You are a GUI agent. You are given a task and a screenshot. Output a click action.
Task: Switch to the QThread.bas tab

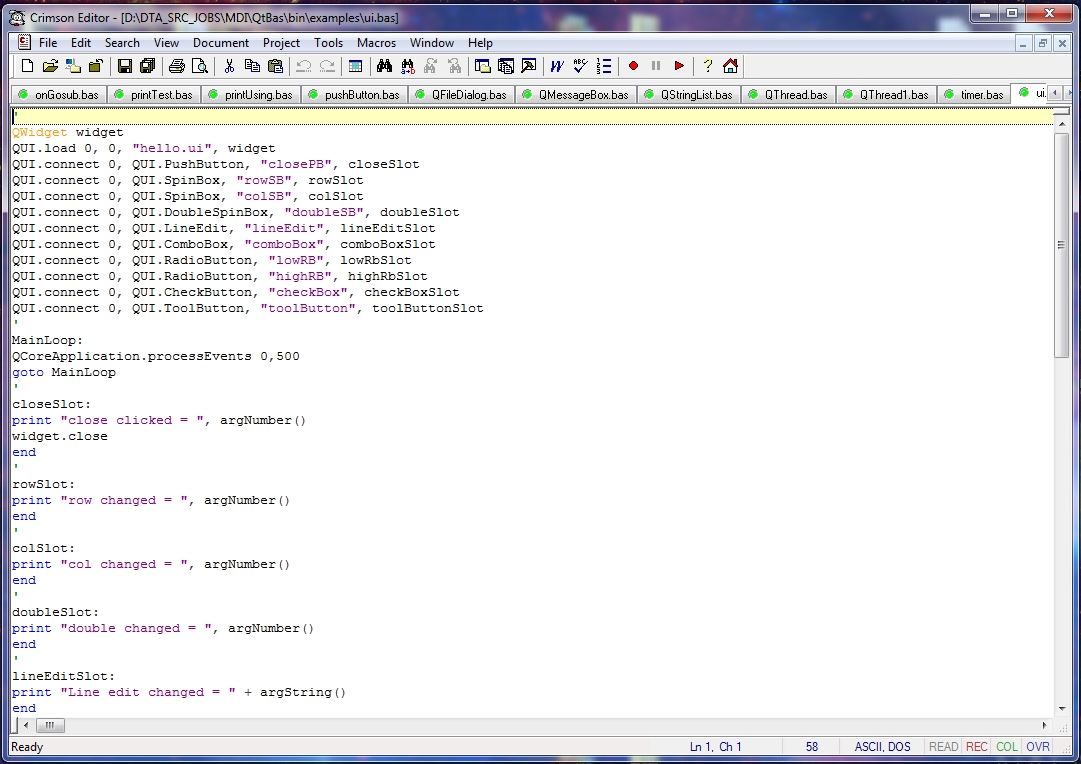pos(788,94)
